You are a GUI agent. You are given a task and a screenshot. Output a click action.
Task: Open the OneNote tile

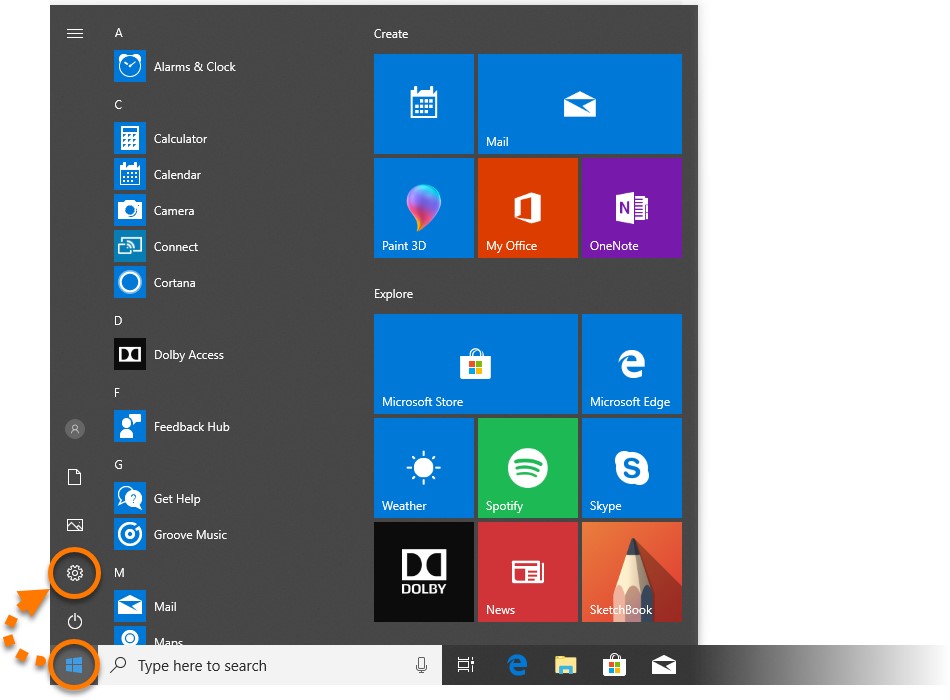tap(631, 207)
